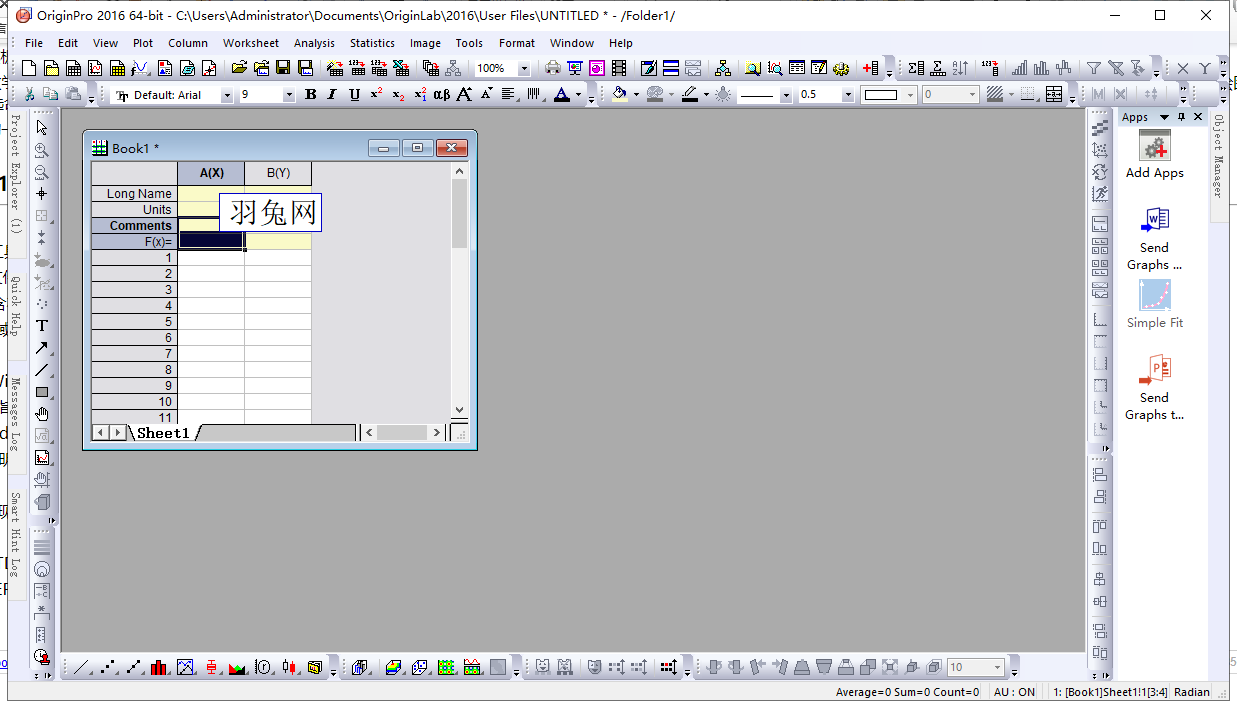Open the Statistics menu

(372, 43)
